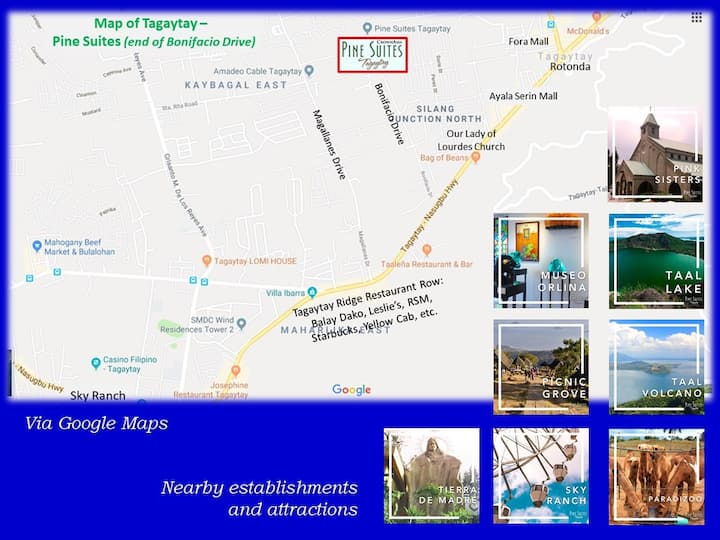Open the Museo Orlina photo
Image resolution: width=720 pixels, height=540 pixels.
[540, 260]
